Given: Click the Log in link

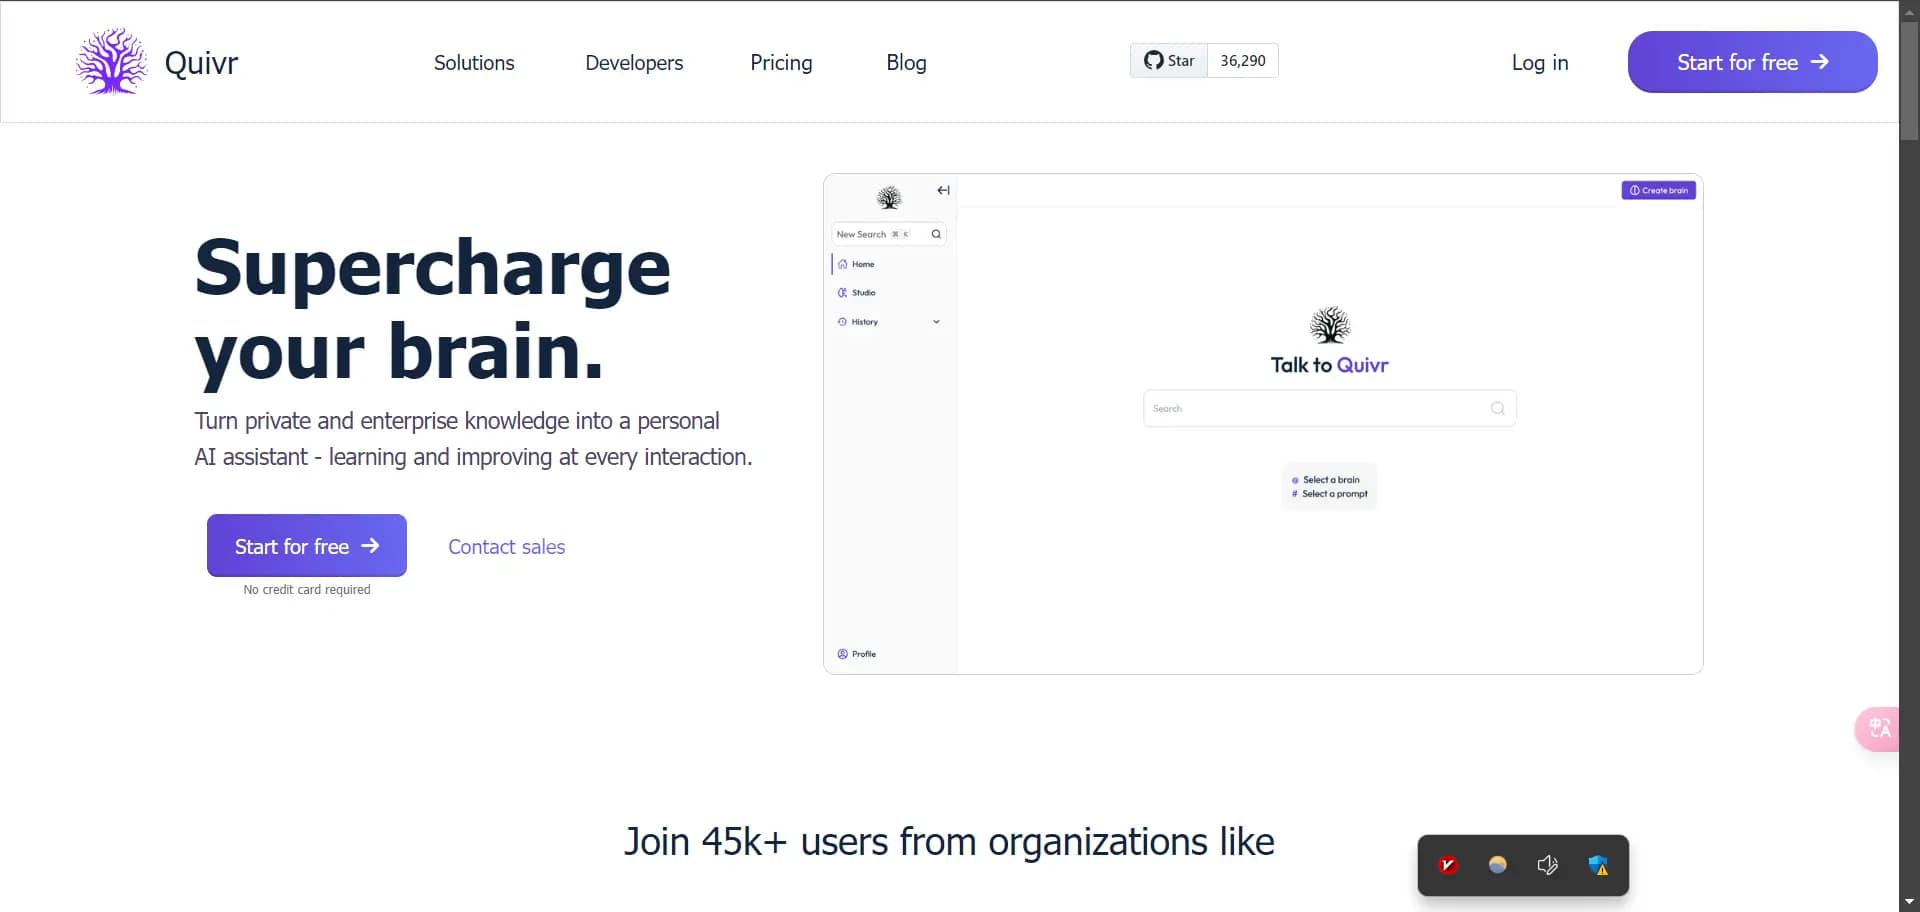Looking at the screenshot, I should click(x=1539, y=63).
